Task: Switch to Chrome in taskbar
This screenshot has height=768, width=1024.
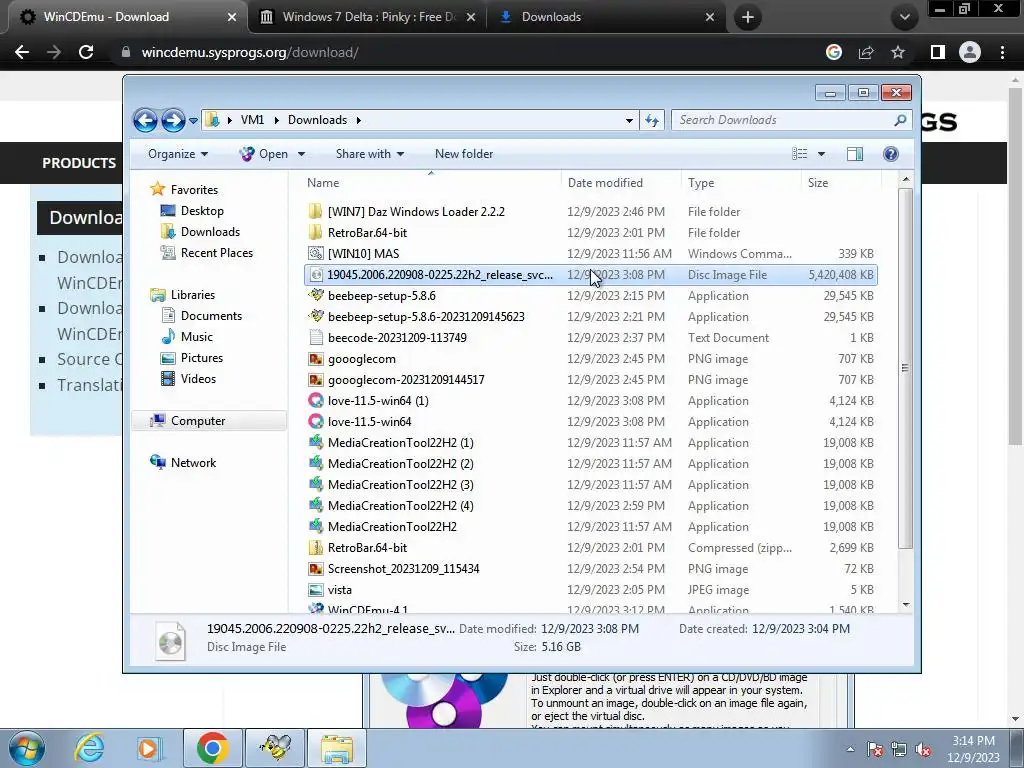Action: click(212, 748)
